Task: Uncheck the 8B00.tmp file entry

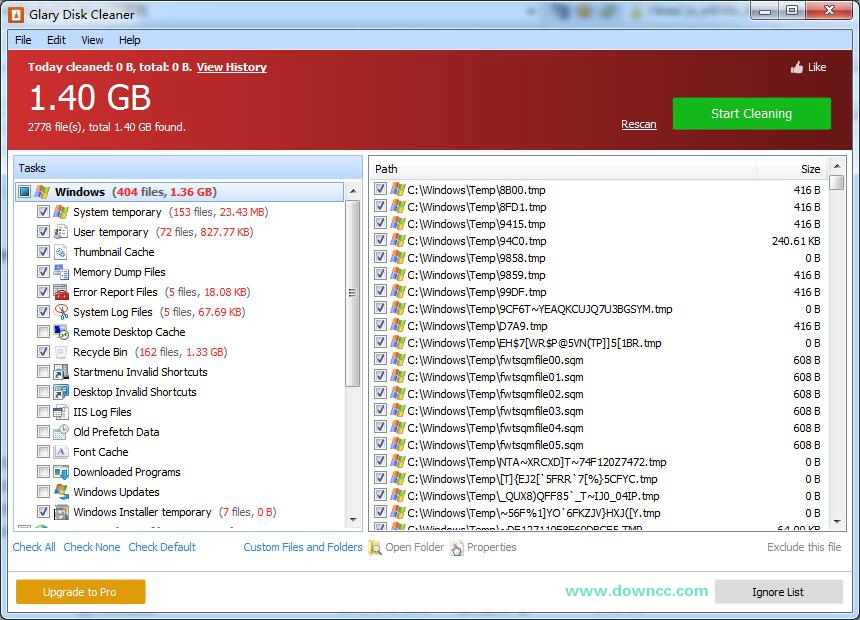Action: point(380,187)
